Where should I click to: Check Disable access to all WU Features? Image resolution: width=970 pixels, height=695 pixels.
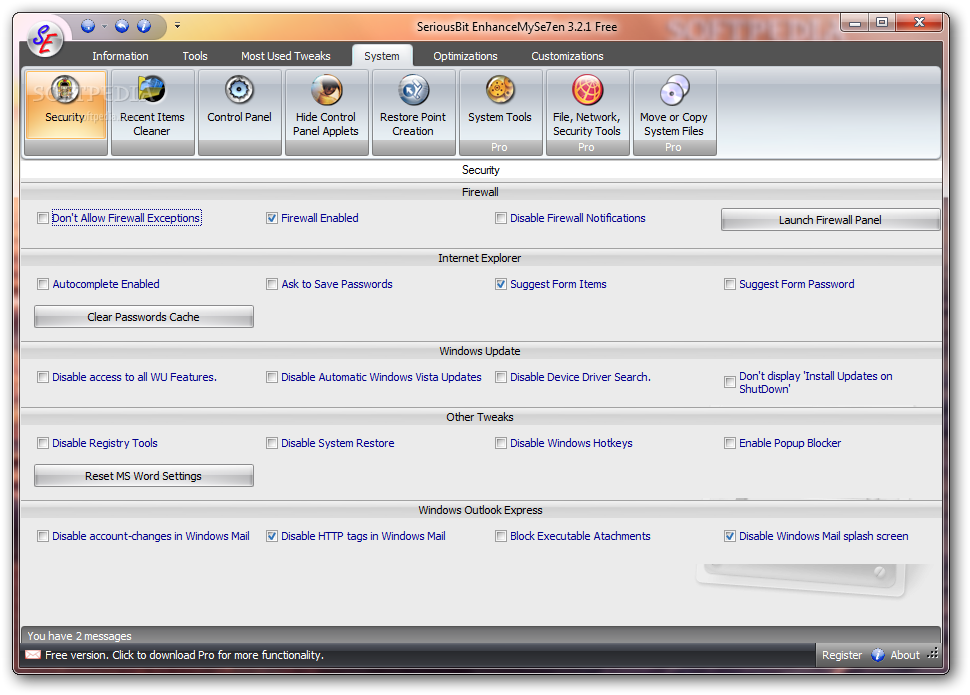[x=43, y=377]
